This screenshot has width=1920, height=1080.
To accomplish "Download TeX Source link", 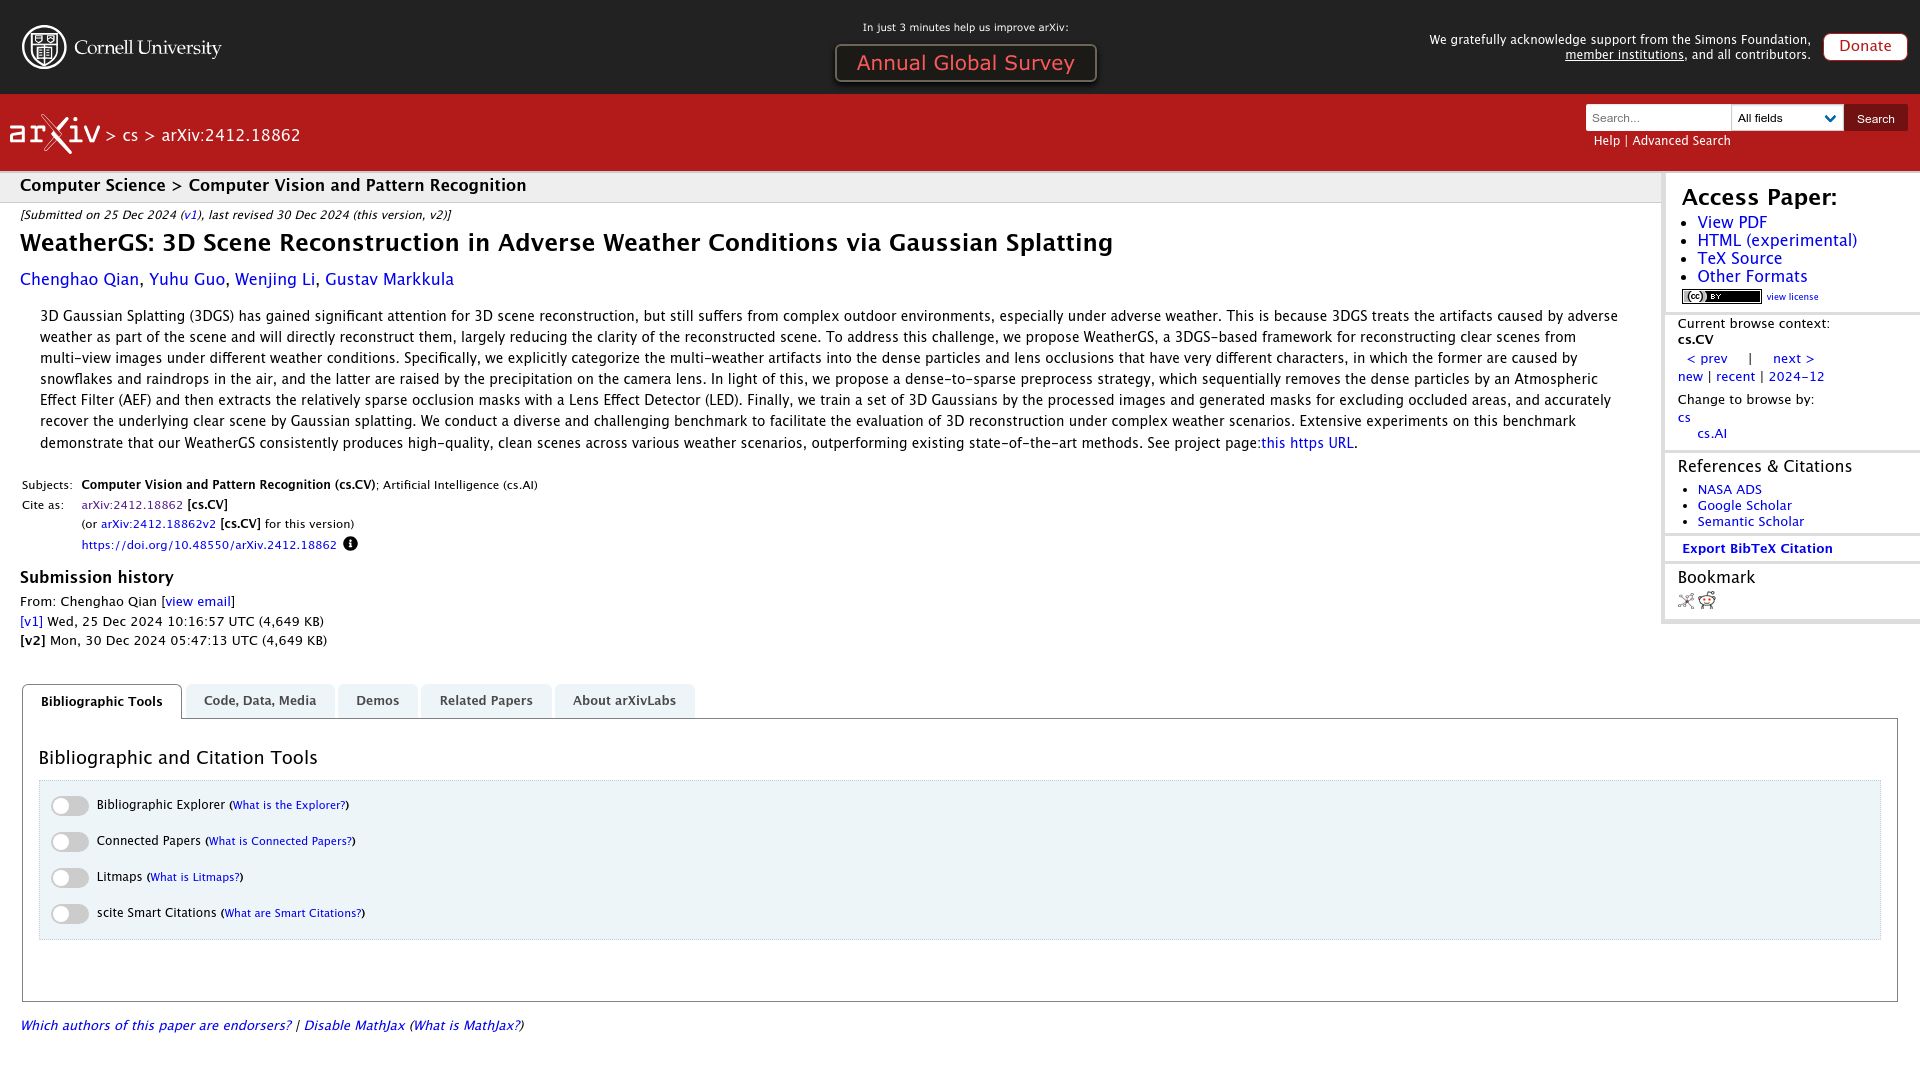I will [1739, 259].
